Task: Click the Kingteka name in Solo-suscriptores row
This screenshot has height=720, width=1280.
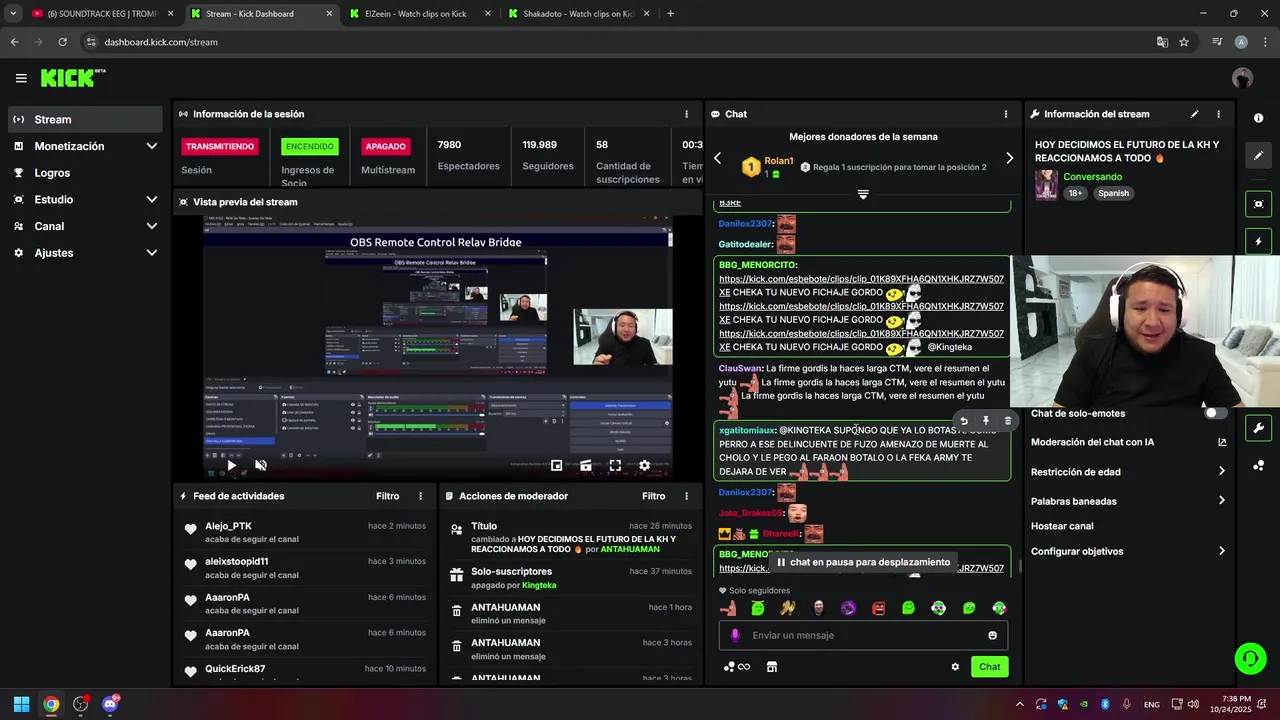Action: 539,585
